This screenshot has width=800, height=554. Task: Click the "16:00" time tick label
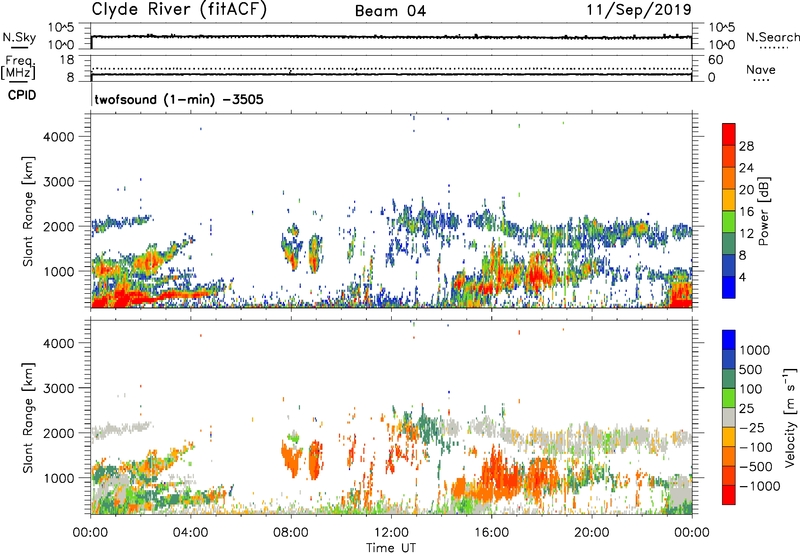491,533
